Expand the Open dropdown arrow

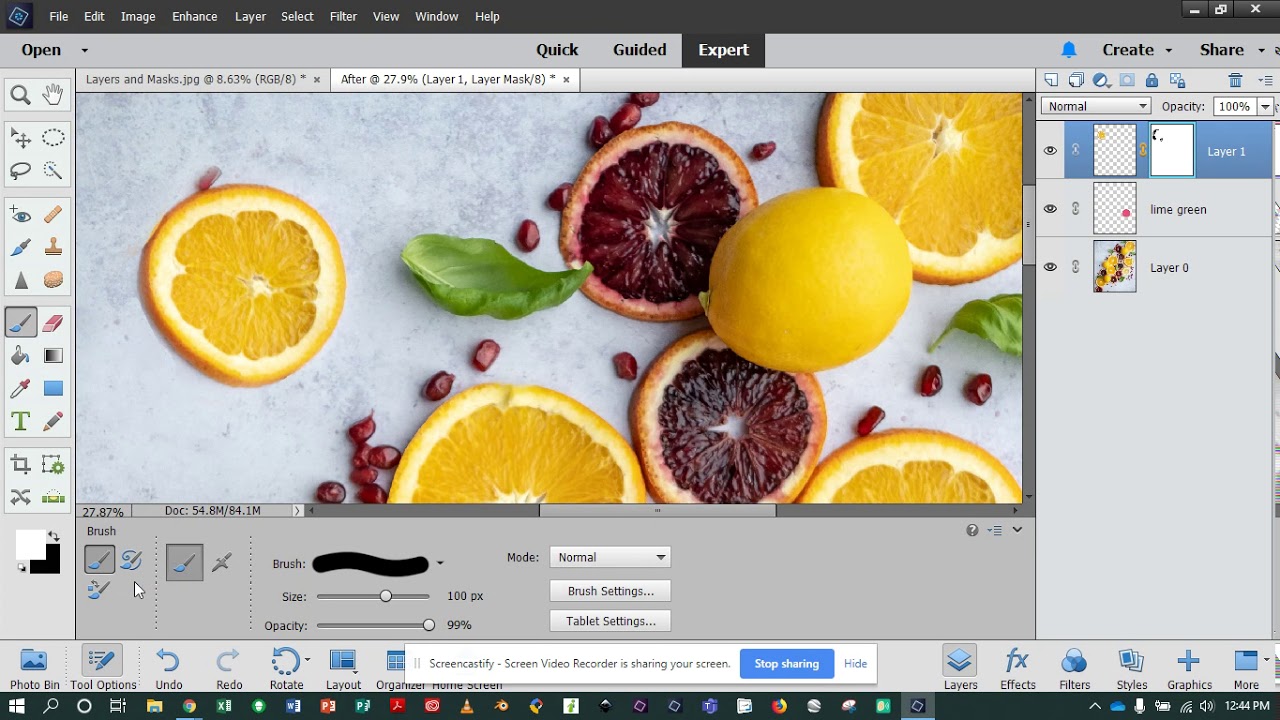tap(84, 50)
